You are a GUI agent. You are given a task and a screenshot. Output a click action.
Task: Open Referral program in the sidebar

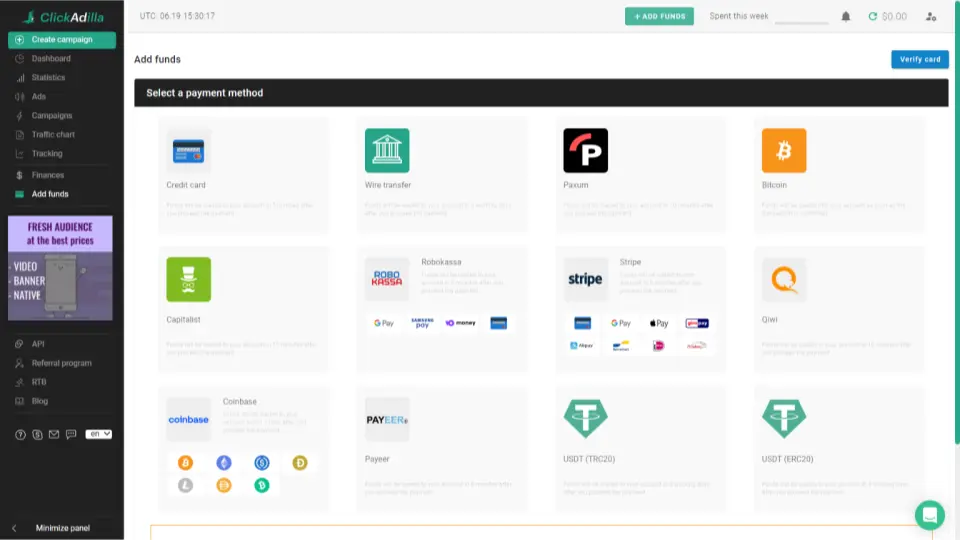click(62, 363)
